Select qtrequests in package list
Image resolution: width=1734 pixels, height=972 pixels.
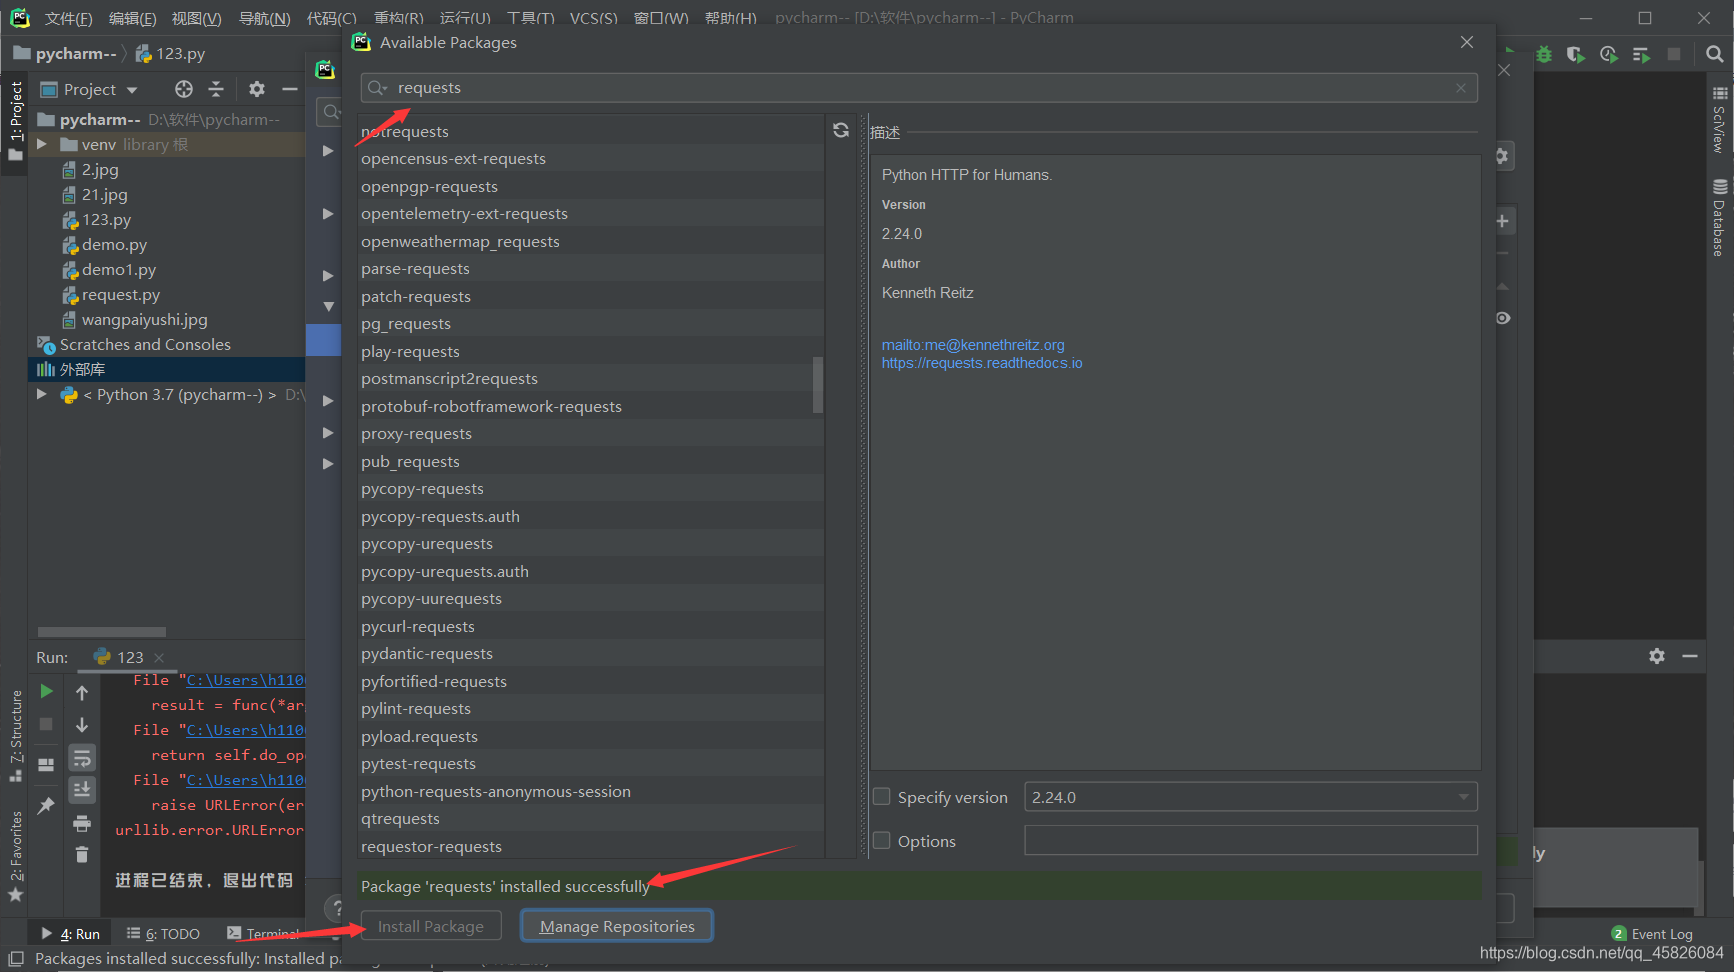(590, 819)
